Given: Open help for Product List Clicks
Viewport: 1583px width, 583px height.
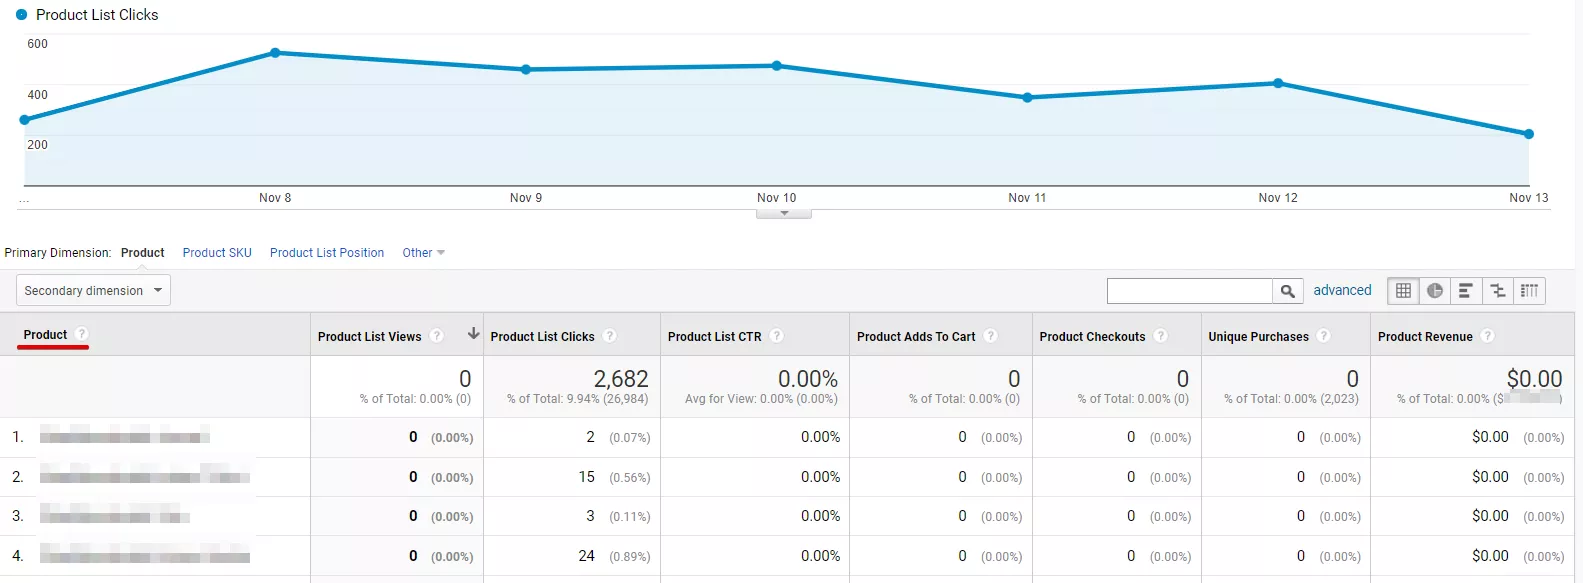Looking at the screenshot, I should coord(610,336).
